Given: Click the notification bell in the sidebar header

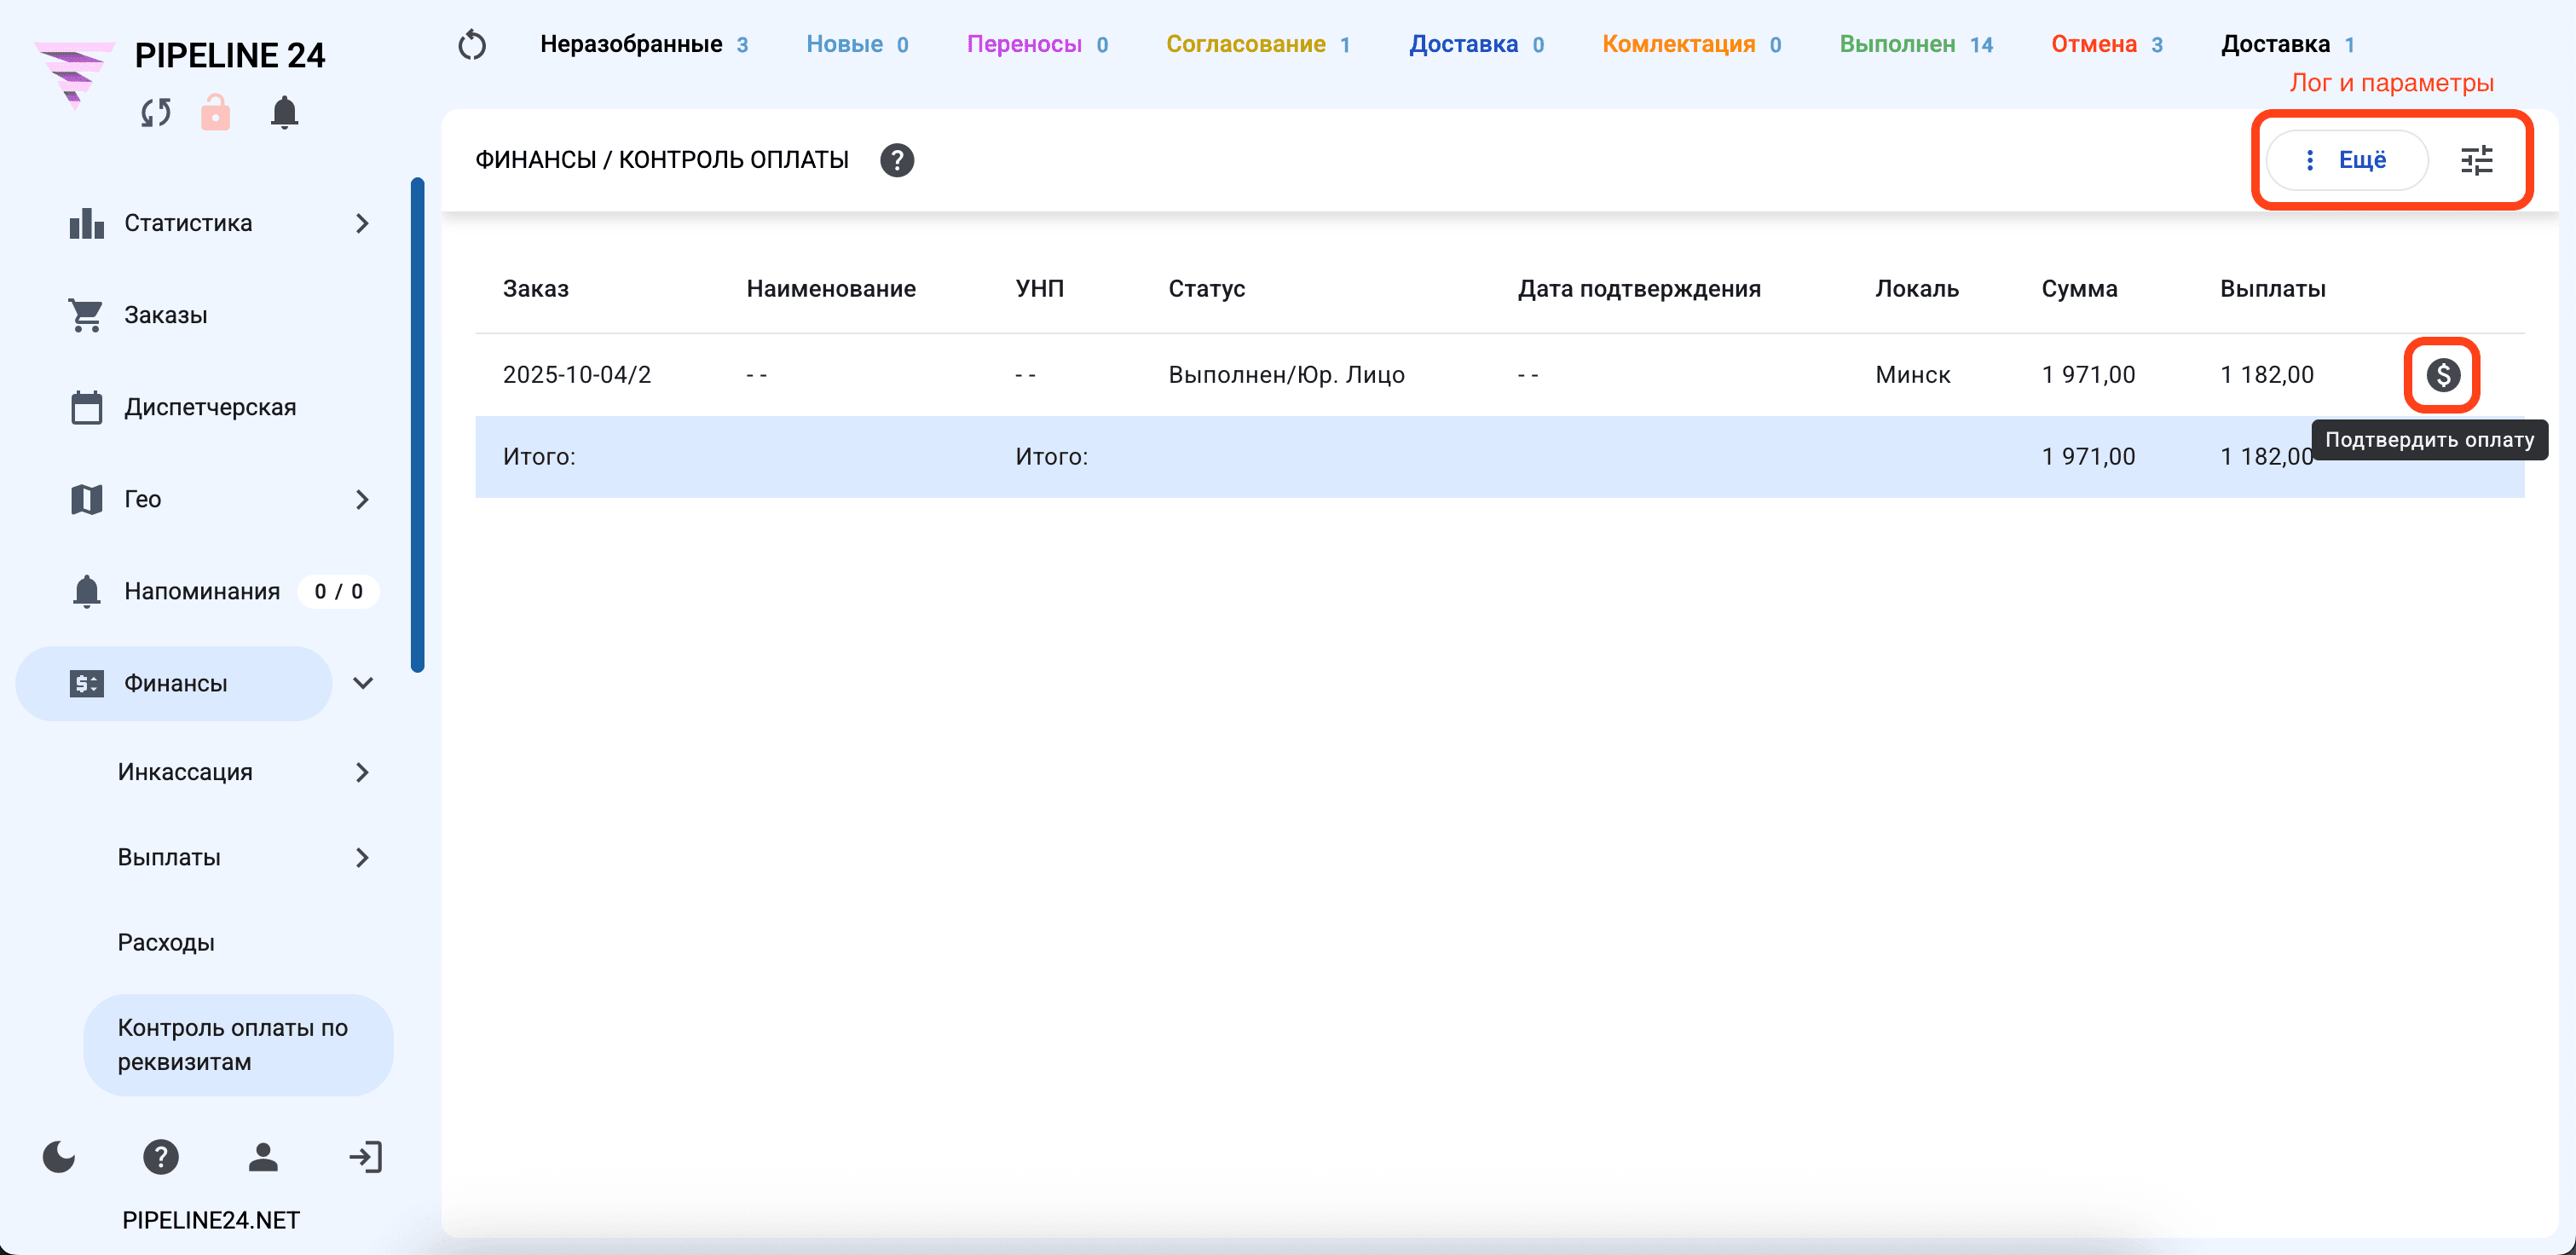Looking at the screenshot, I should [284, 112].
